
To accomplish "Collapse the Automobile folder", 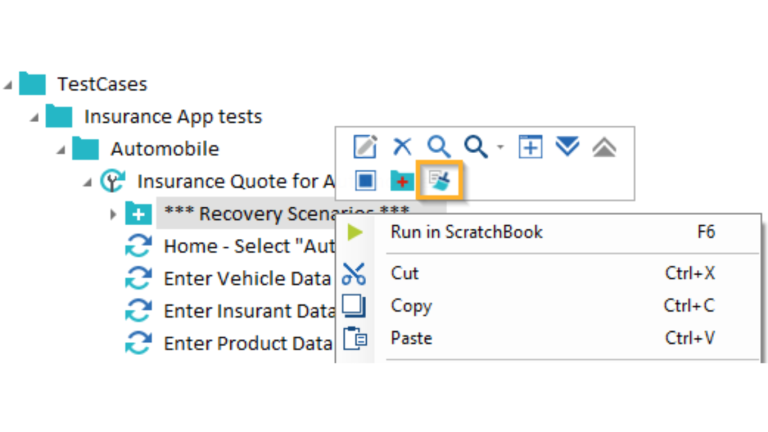I will click(x=61, y=150).
